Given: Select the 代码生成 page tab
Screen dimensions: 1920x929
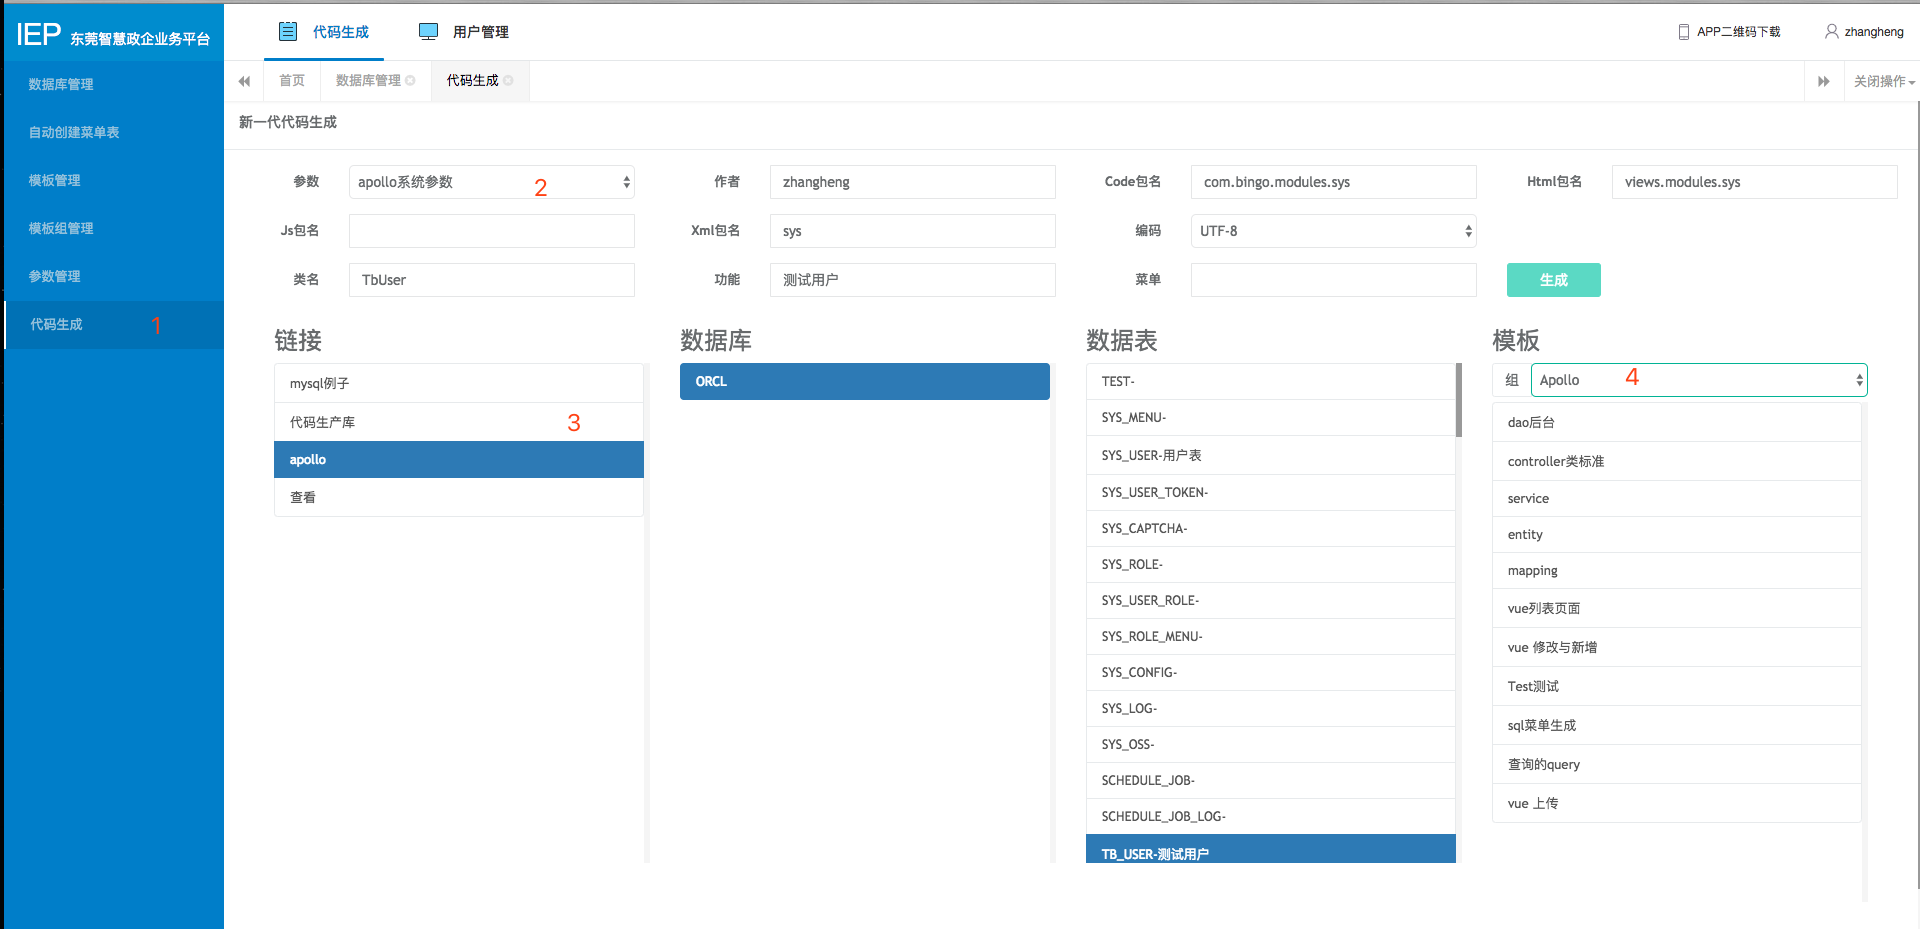Looking at the screenshot, I should [472, 81].
